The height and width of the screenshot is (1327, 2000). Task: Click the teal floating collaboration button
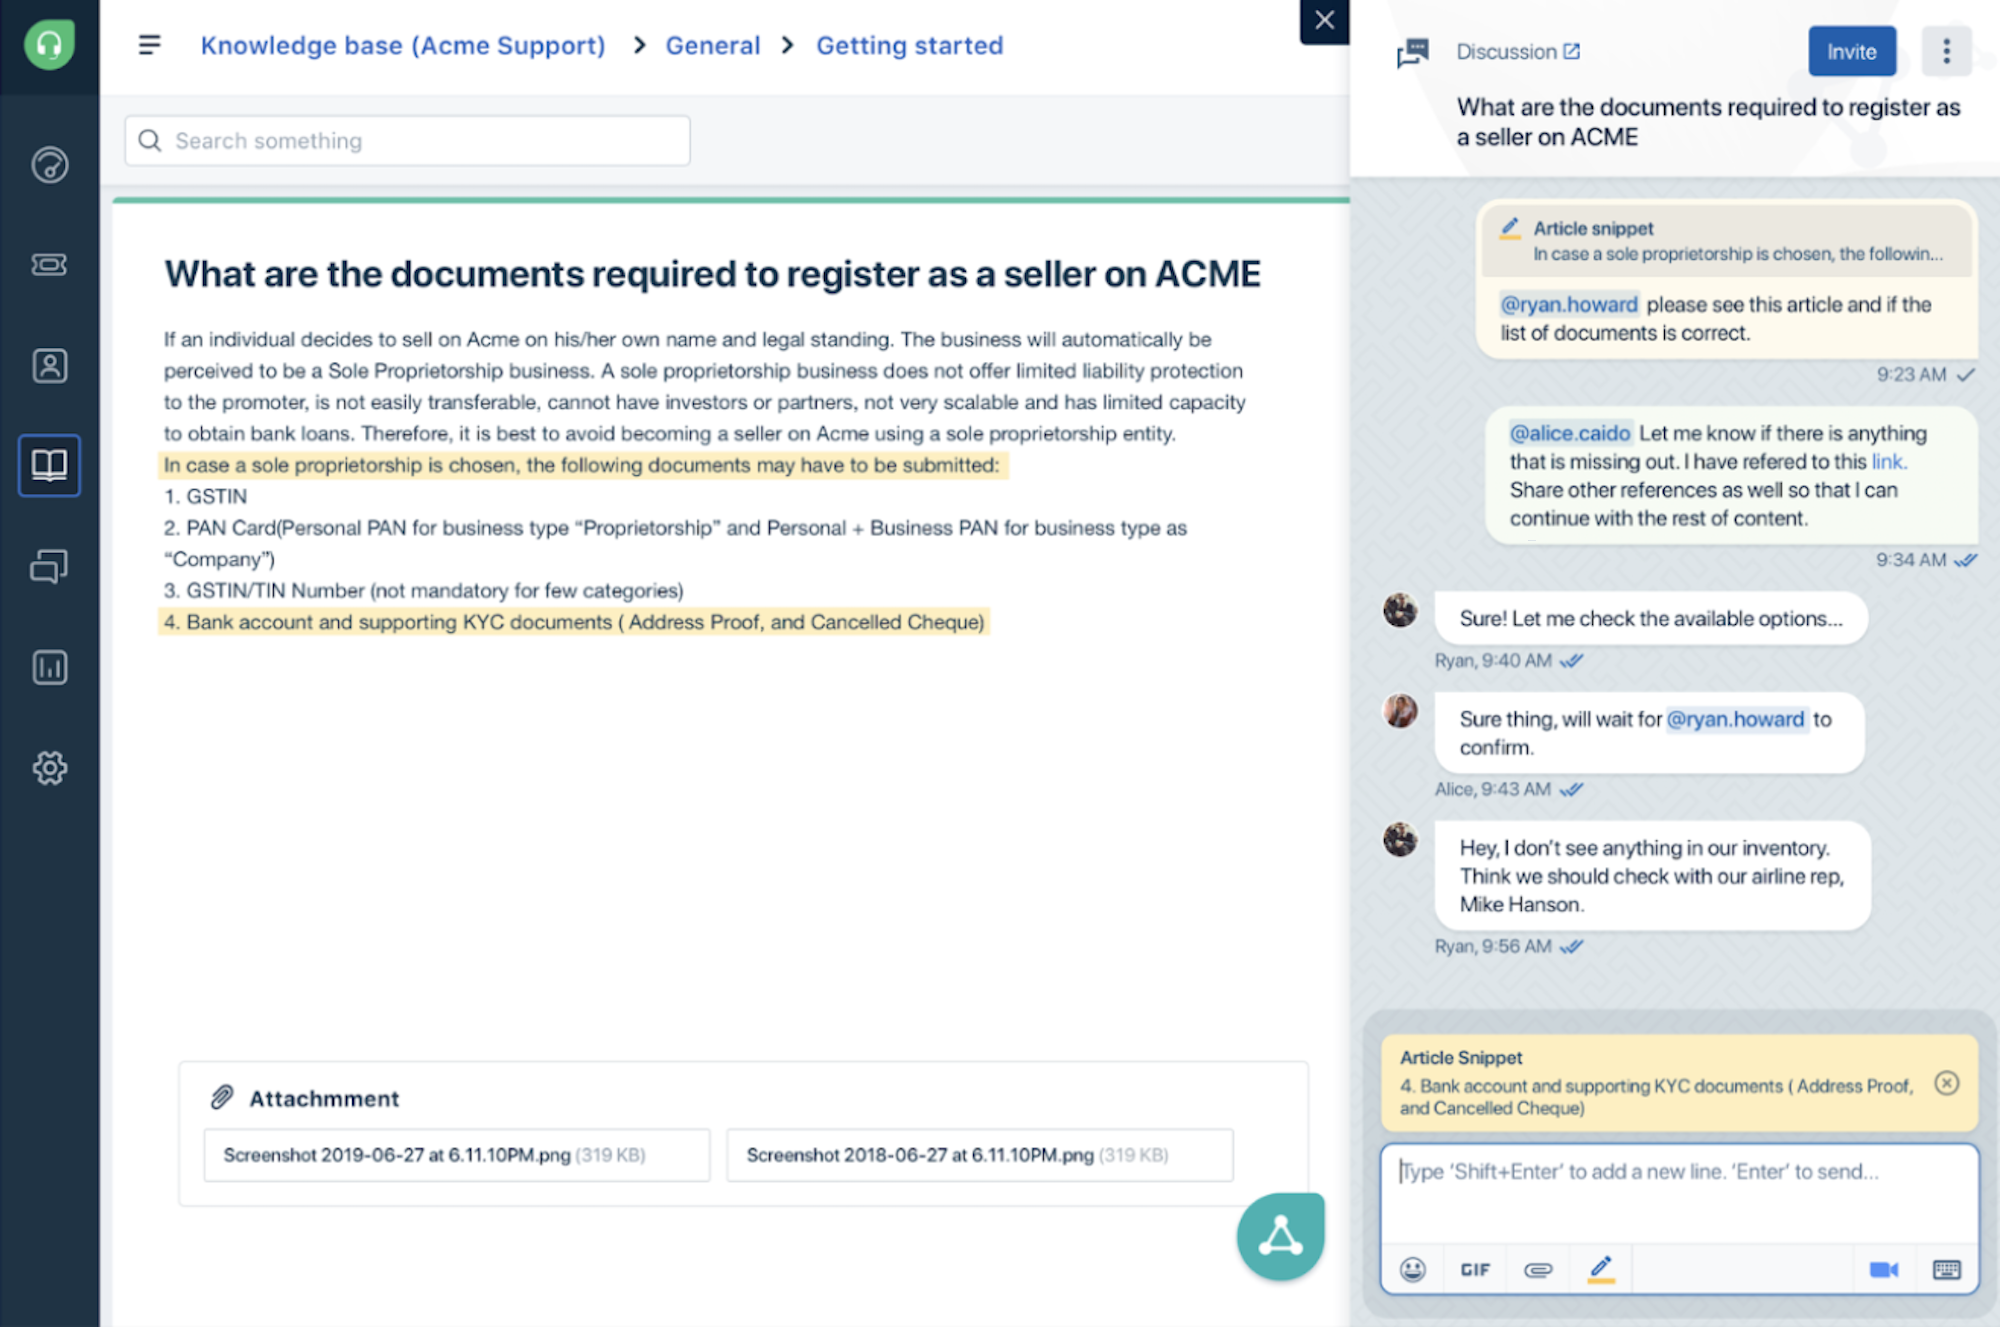tap(1280, 1237)
